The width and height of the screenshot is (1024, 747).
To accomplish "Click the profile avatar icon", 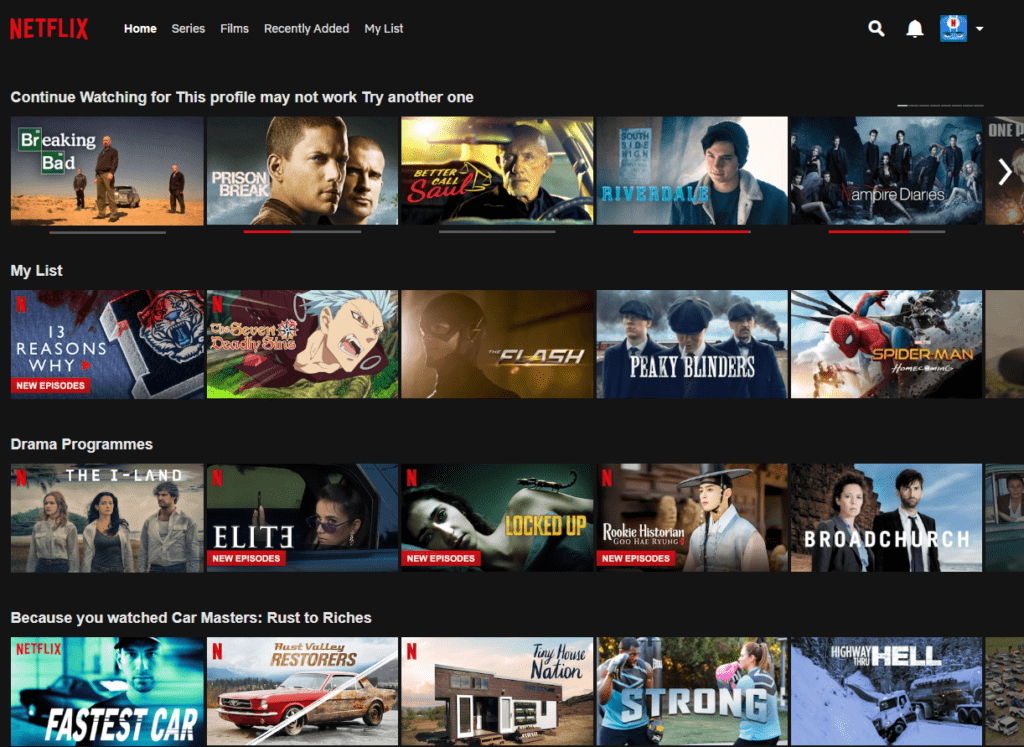I will coord(953,29).
